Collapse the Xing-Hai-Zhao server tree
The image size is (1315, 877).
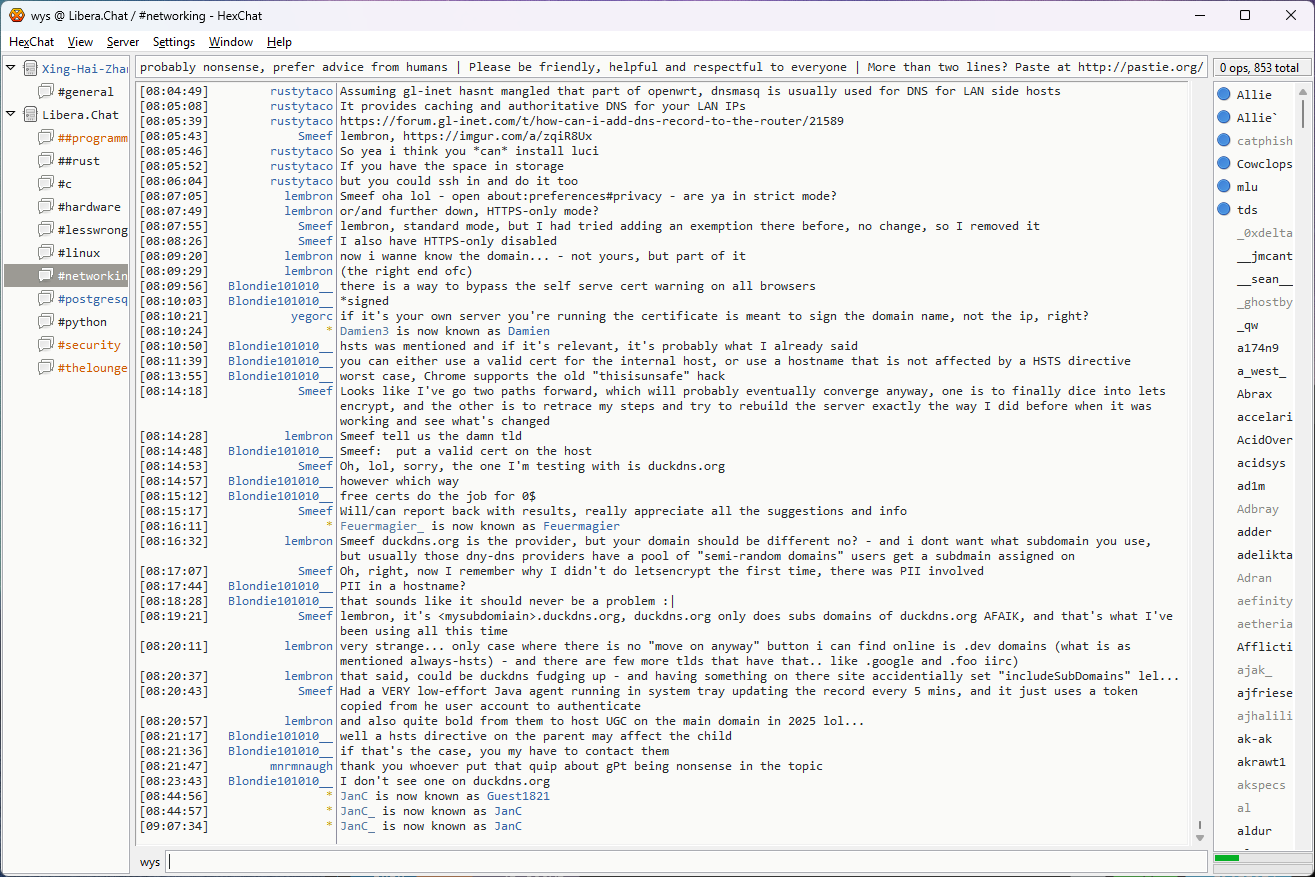(x=11, y=69)
